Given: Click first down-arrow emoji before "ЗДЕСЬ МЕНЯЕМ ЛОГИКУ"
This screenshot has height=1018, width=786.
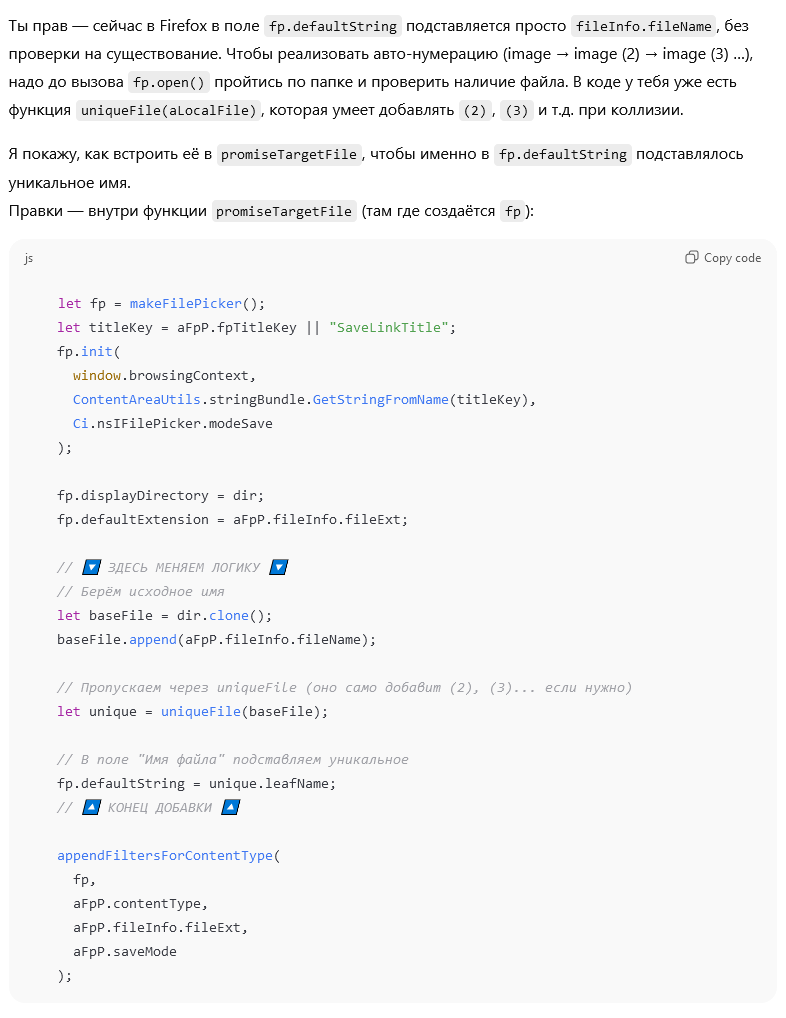Looking at the screenshot, I should (92, 568).
